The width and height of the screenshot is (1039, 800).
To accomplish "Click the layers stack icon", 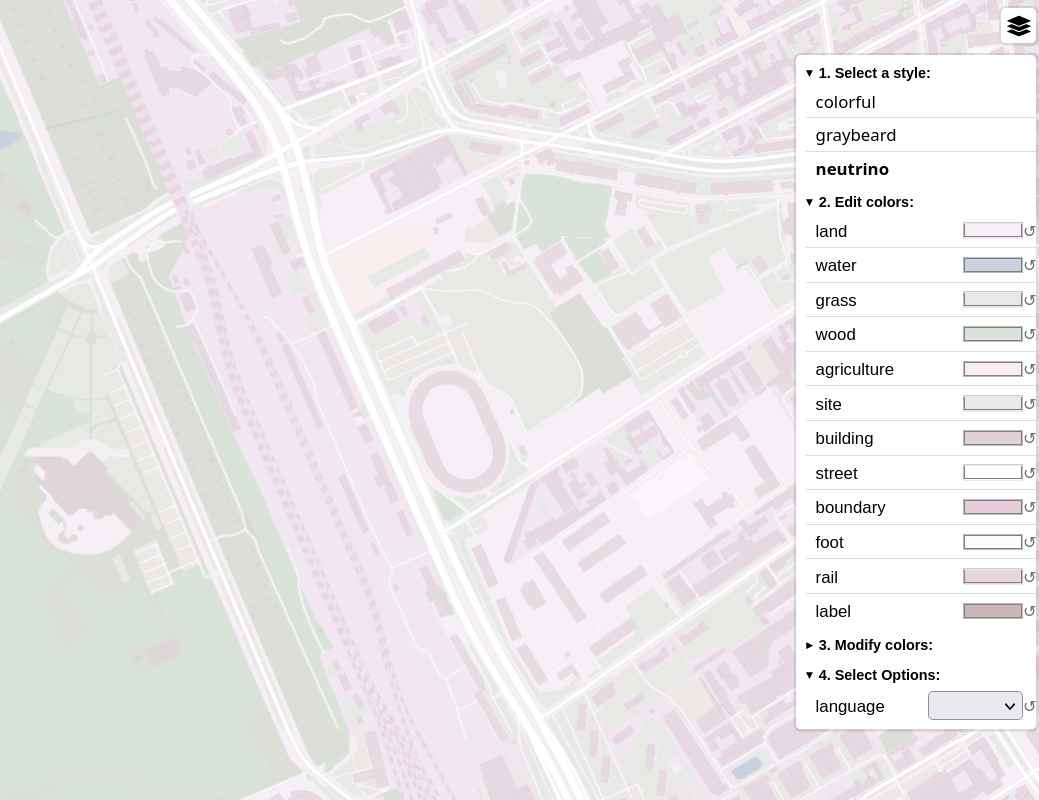I will pyautogui.click(x=1018, y=26).
